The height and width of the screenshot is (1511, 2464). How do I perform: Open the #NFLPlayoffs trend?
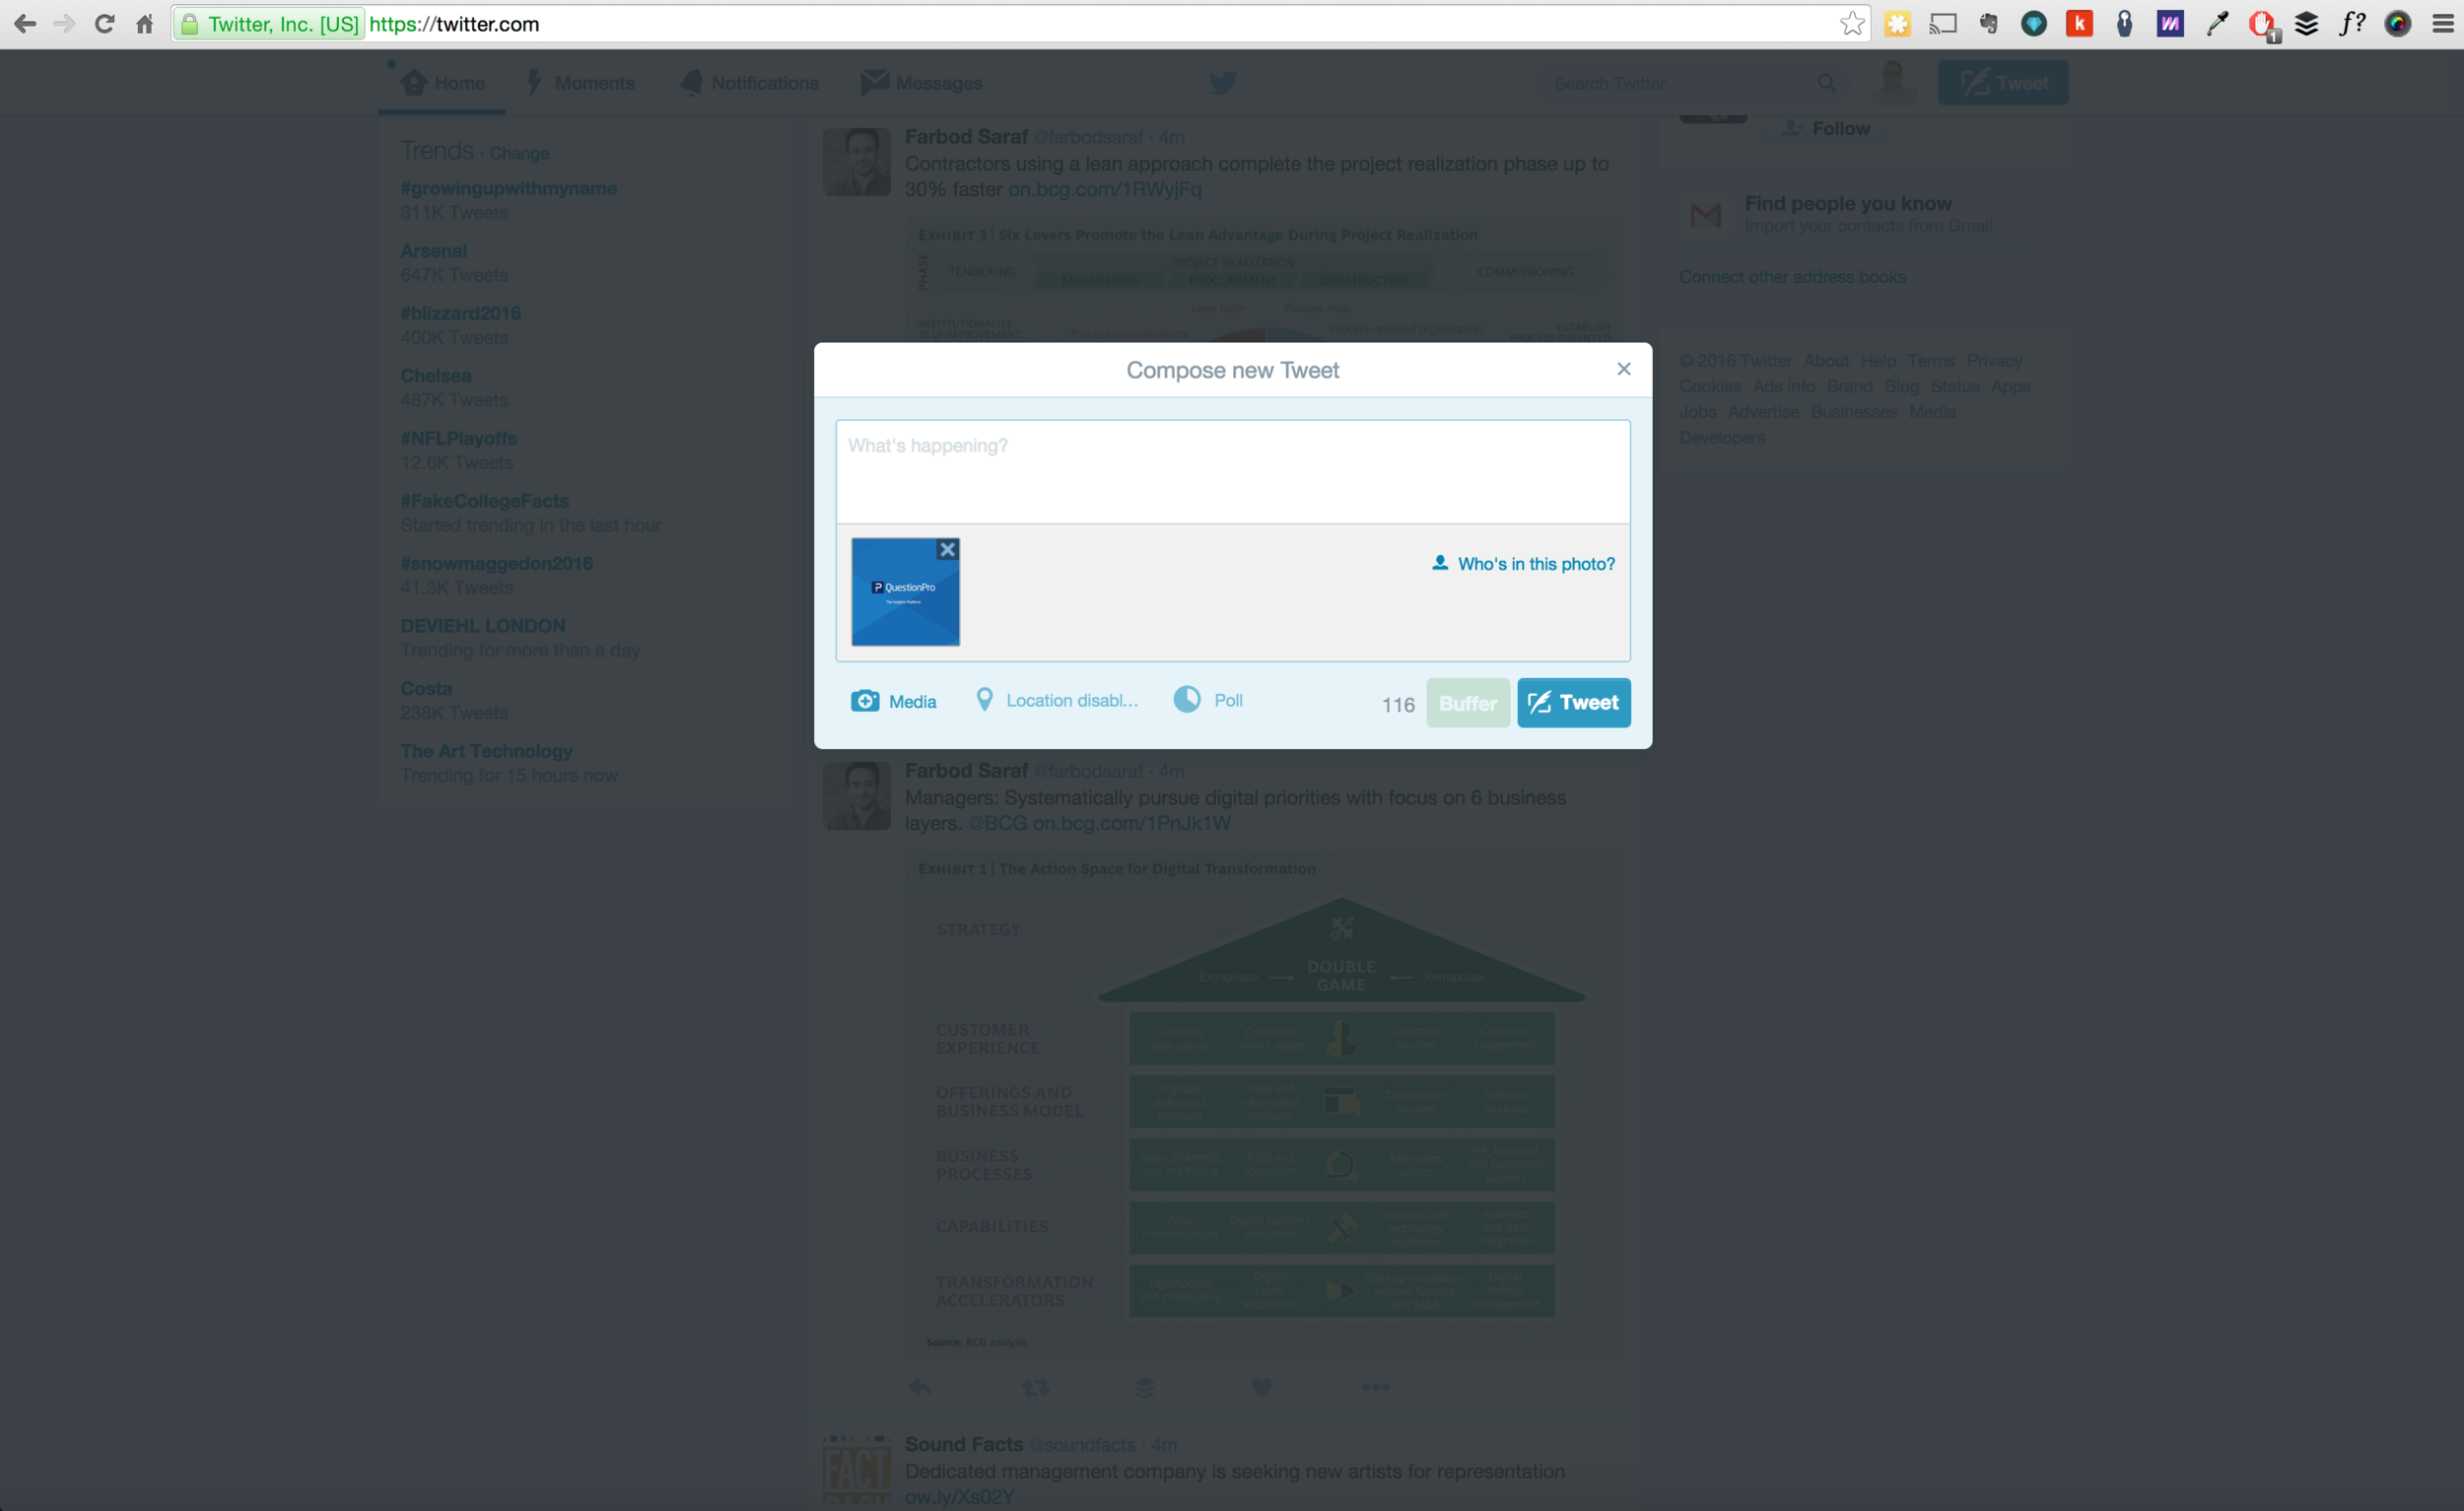tap(459, 438)
